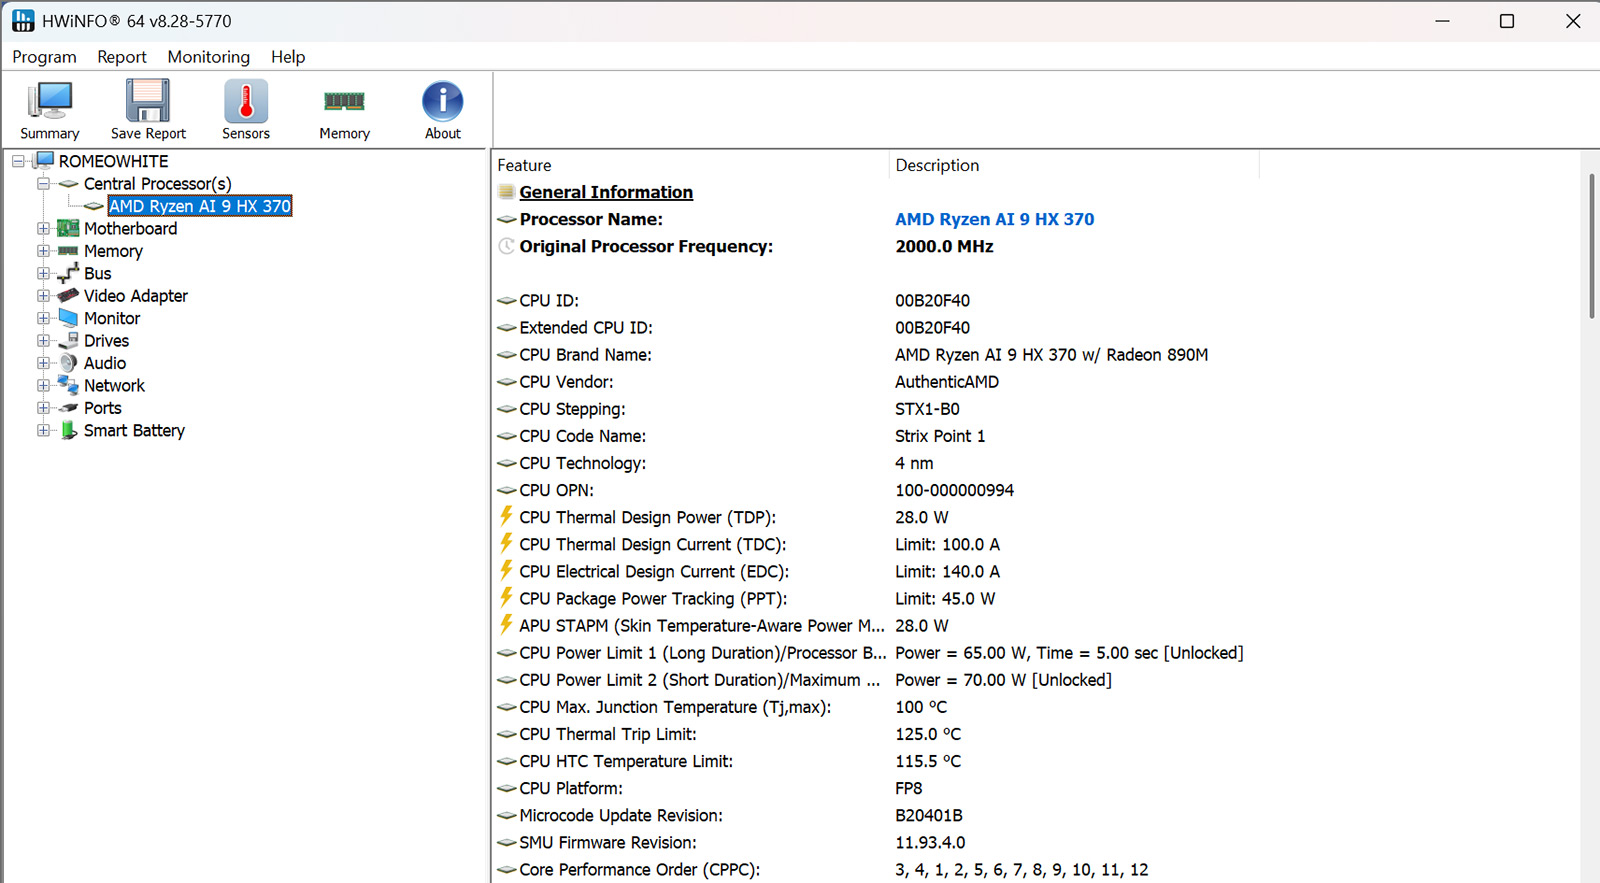
Task: Expand the Memory tree node
Action: (43, 251)
